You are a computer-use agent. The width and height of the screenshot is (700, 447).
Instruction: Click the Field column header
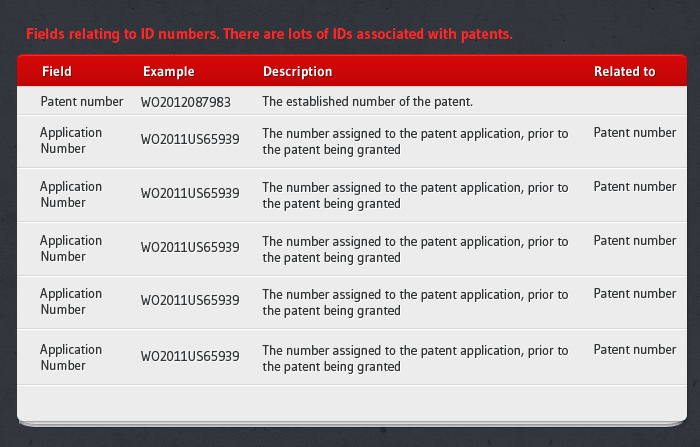point(57,72)
